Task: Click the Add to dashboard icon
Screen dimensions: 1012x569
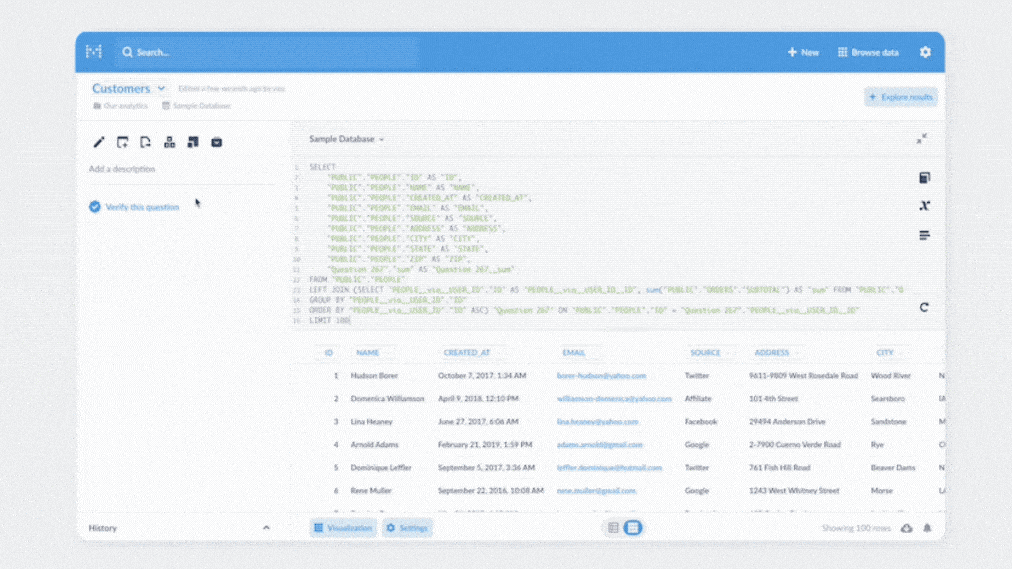Action: pyautogui.click(x=123, y=143)
